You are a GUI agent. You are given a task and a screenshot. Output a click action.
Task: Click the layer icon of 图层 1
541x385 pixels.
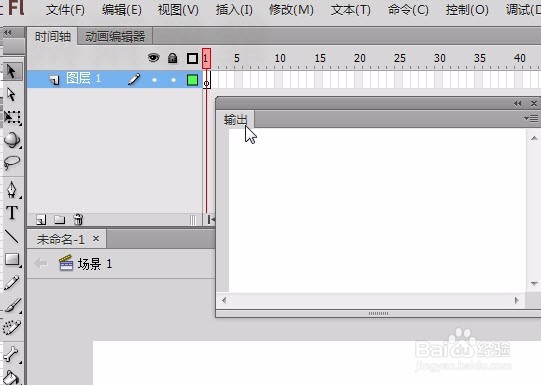point(54,80)
